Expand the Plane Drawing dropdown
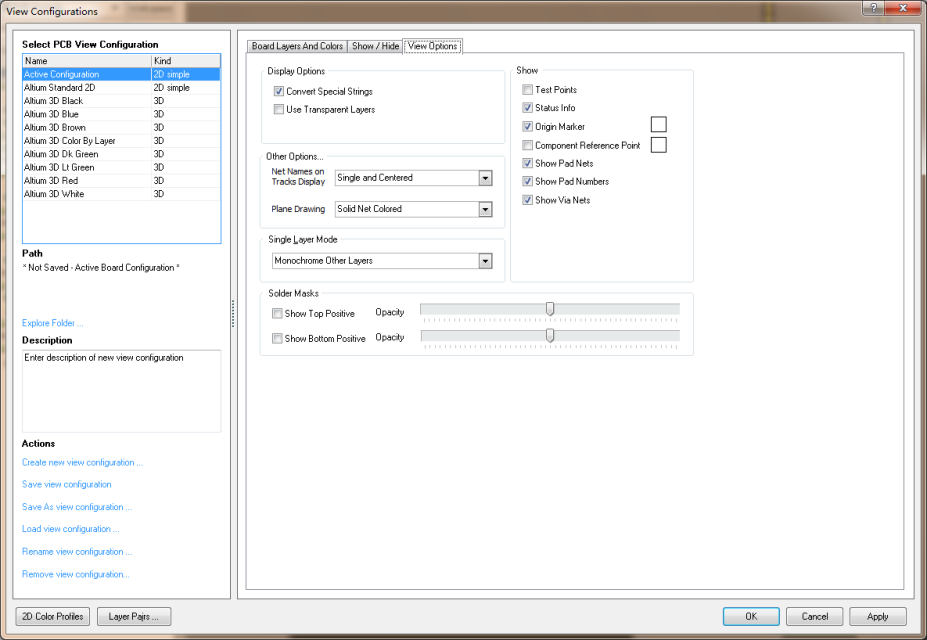The image size is (927, 640). (x=485, y=209)
